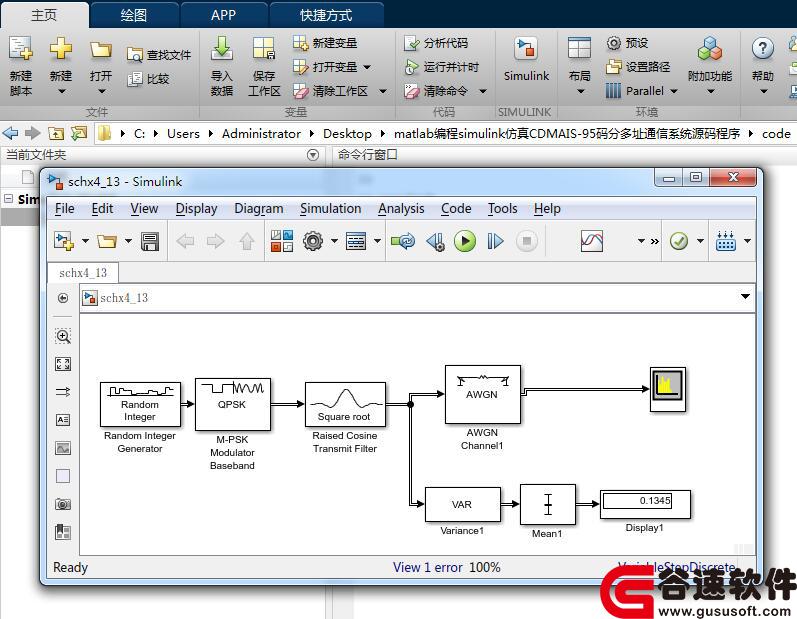Click New Variable (新建变量)
This screenshot has width=797, height=619.
325,43
